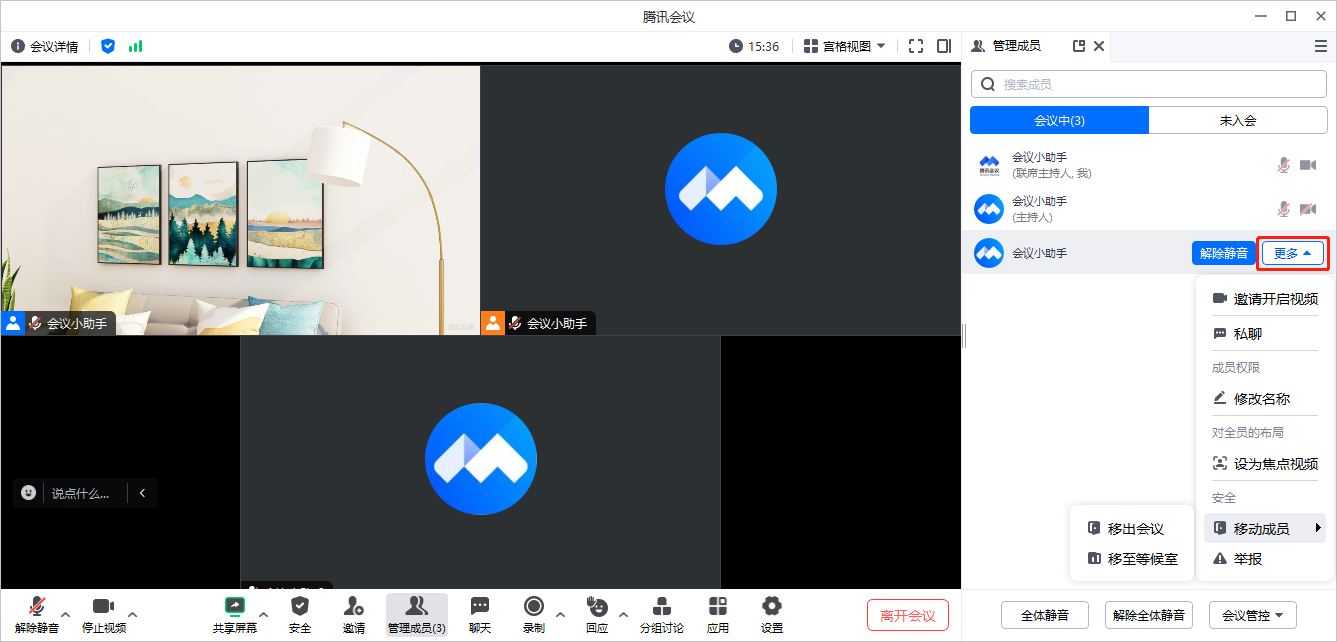Click the 15:36 meeting timer
Screen dimensions: 1337x642
763,46
